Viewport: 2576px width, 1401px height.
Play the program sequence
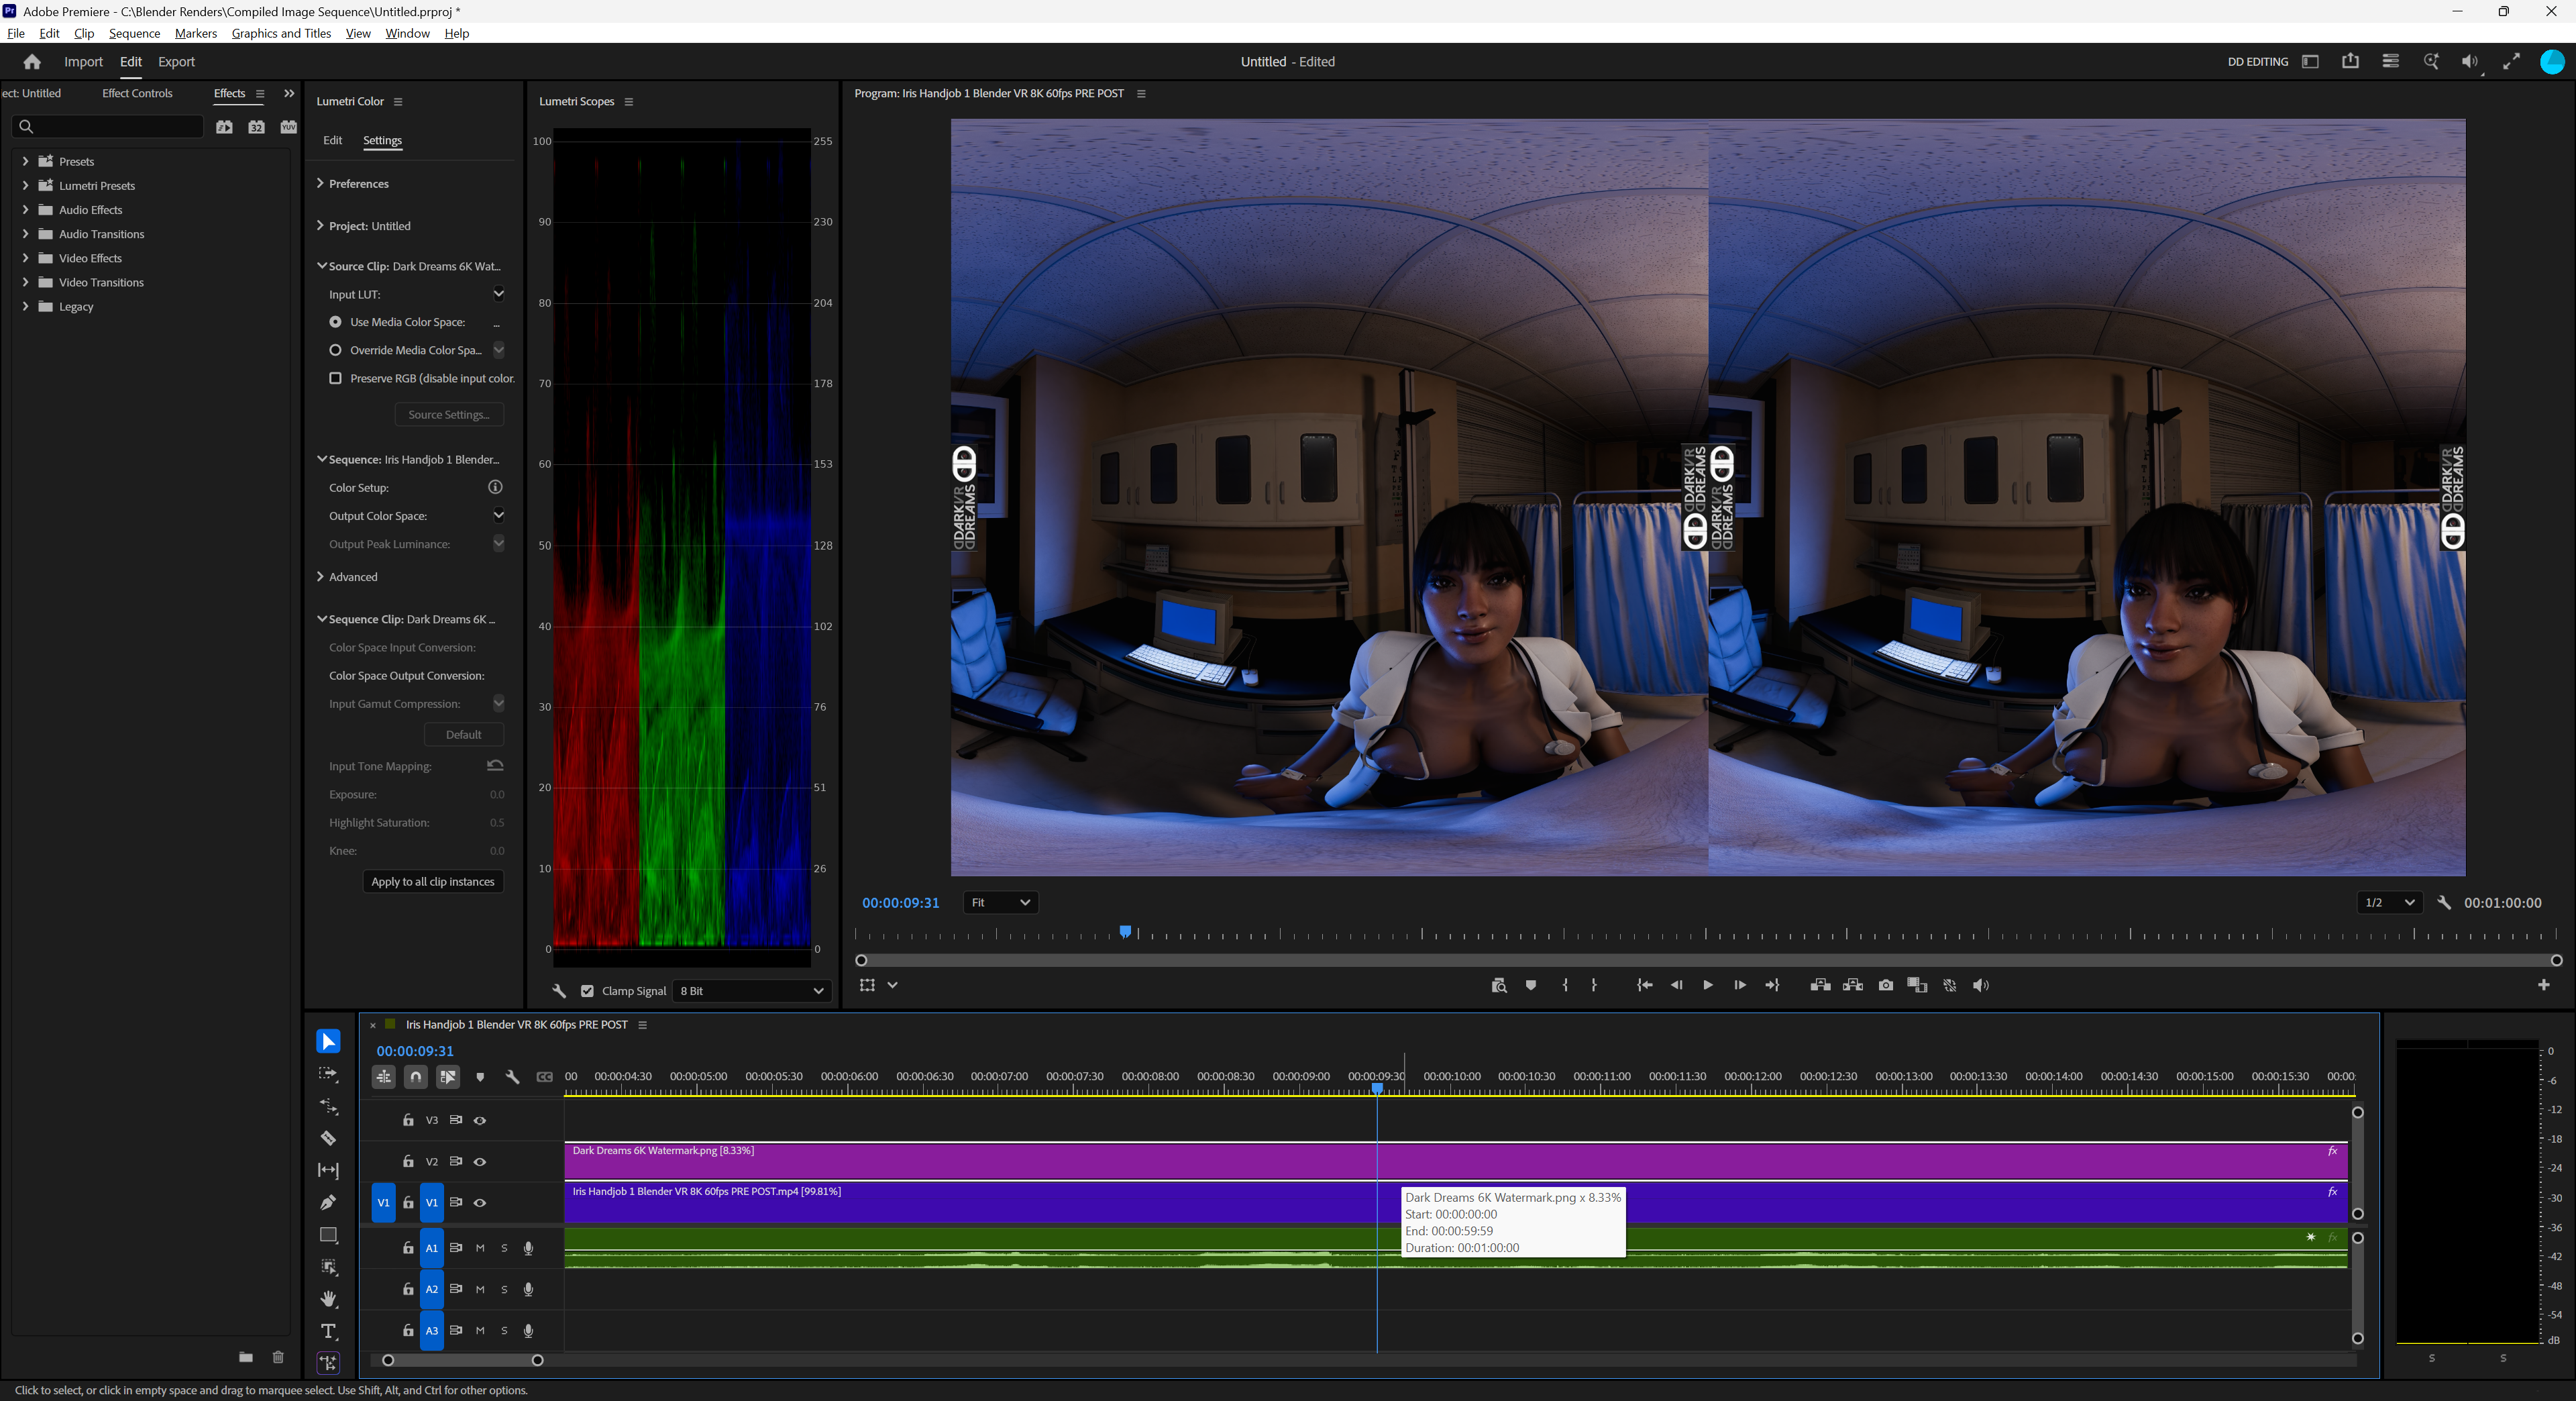pos(1708,985)
